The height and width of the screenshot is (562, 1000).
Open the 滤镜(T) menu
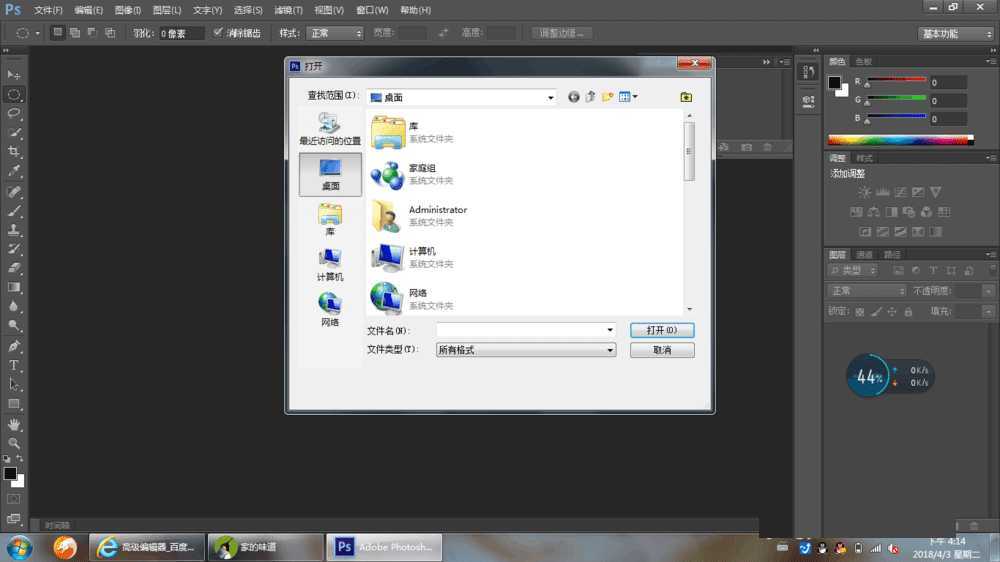click(289, 10)
